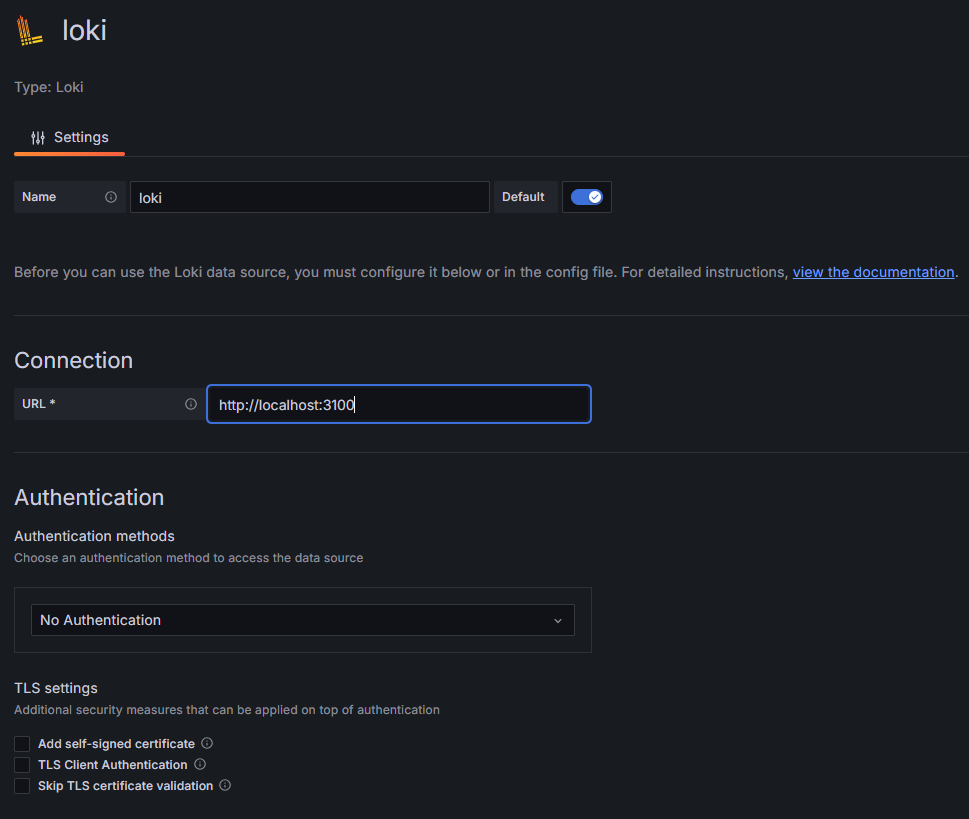Click info icon beside Skip TLS certificate validation
The image size is (969, 819).
click(x=226, y=785)
